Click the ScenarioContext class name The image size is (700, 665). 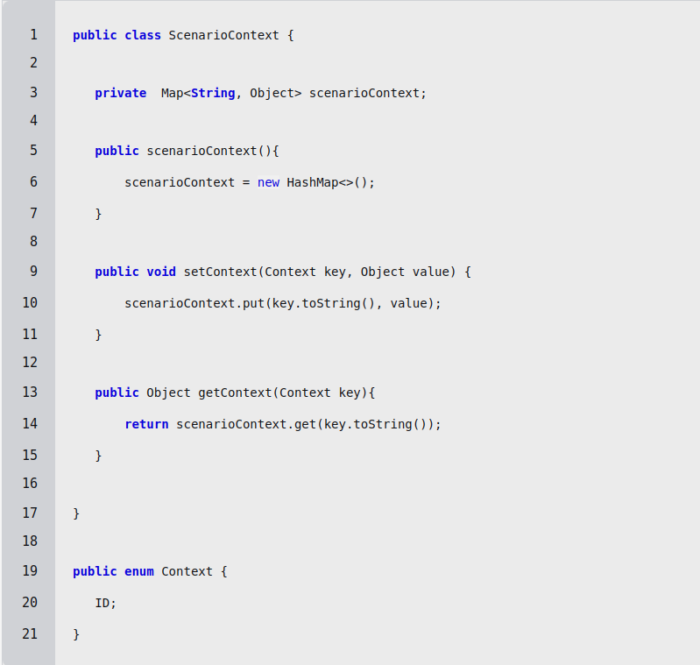223,35
